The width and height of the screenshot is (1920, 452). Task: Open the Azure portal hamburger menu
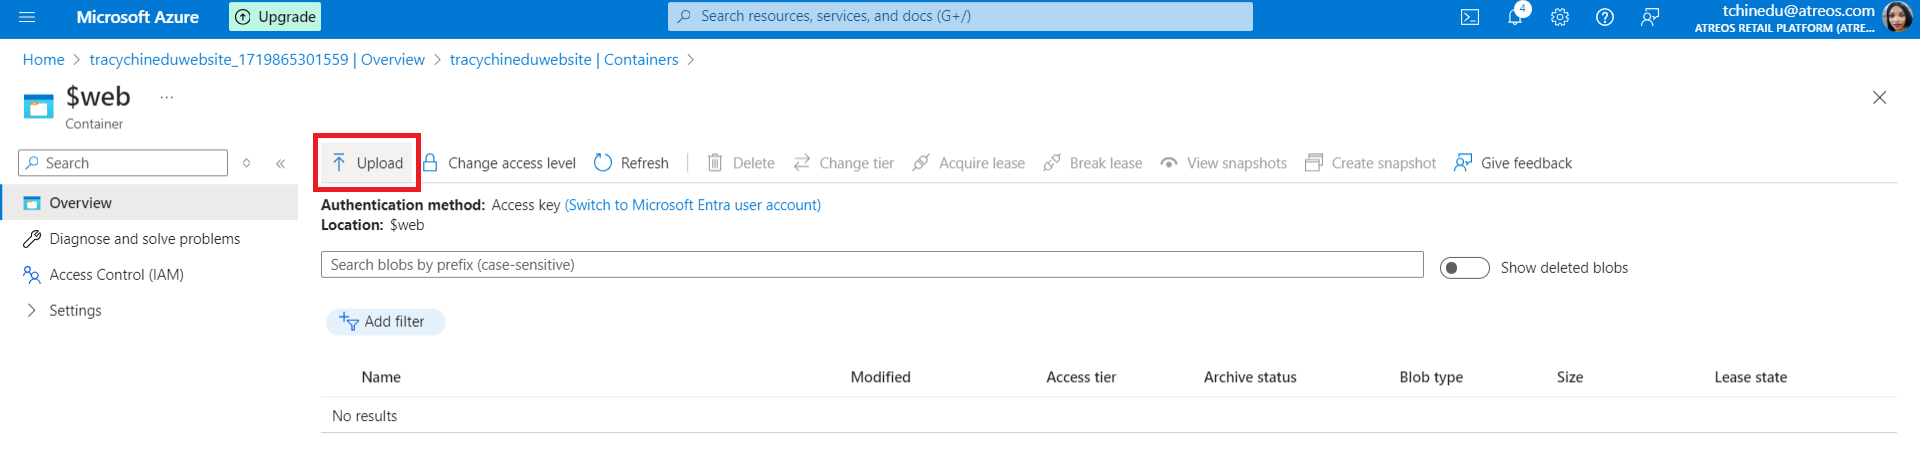click(27, 17)
